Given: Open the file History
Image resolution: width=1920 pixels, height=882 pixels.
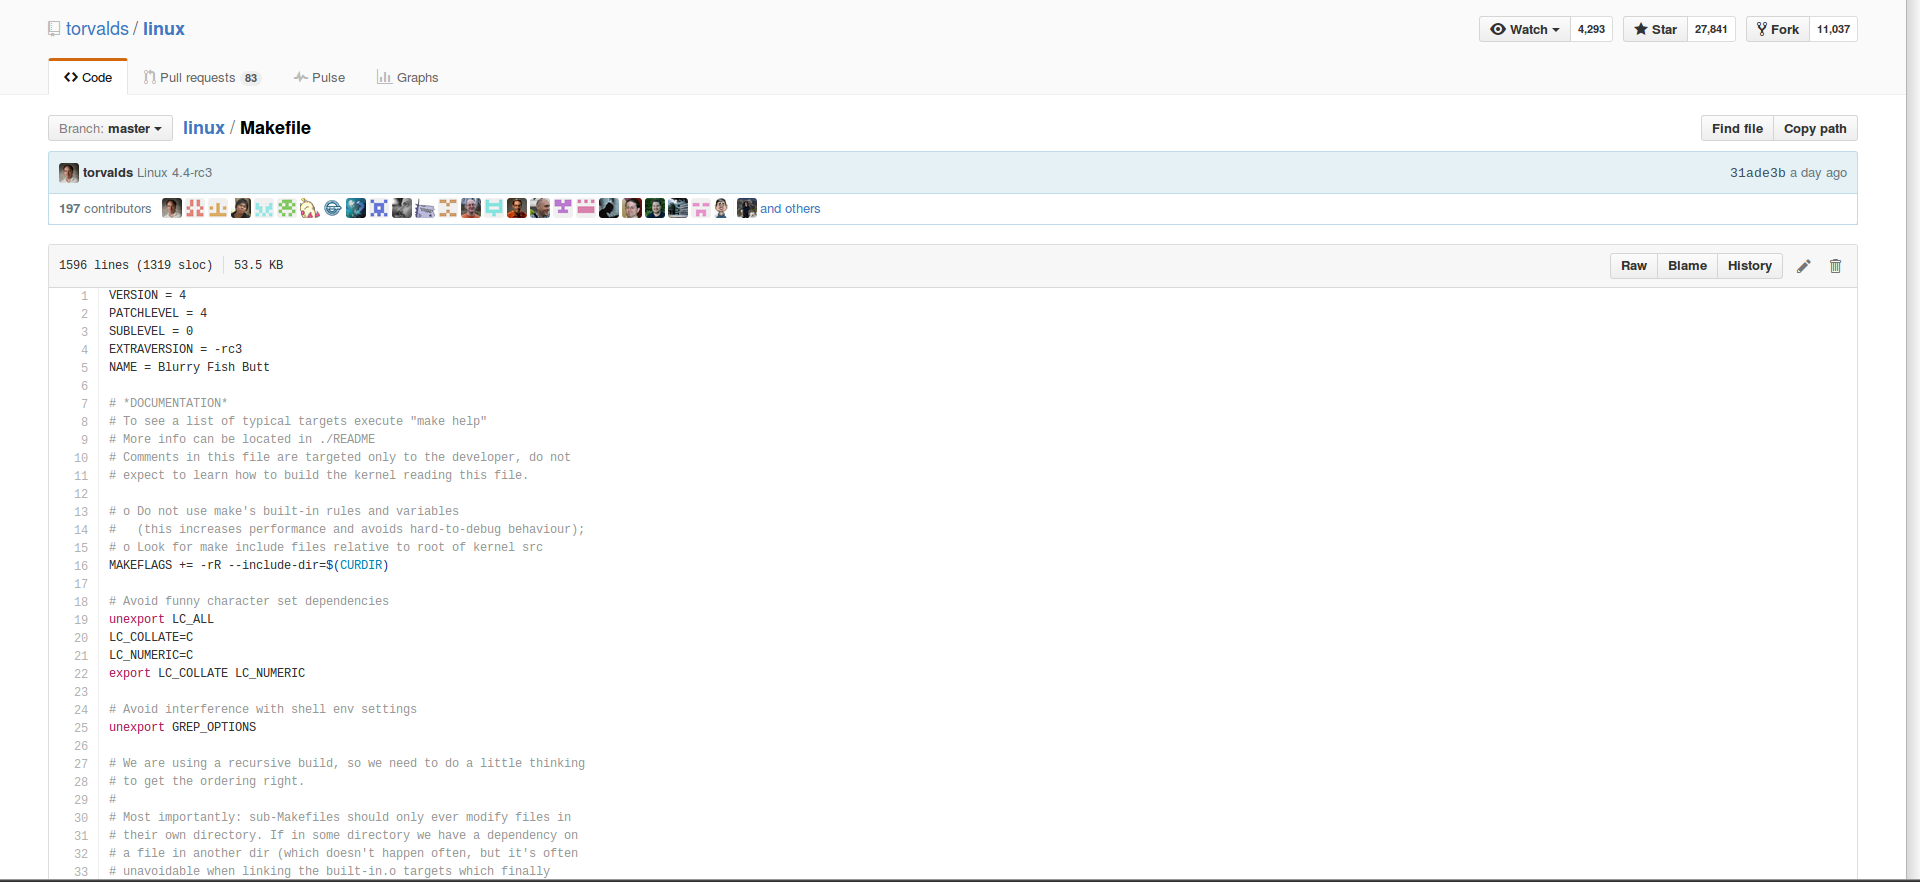Looking at the screenshot, I should (1749, 266).
